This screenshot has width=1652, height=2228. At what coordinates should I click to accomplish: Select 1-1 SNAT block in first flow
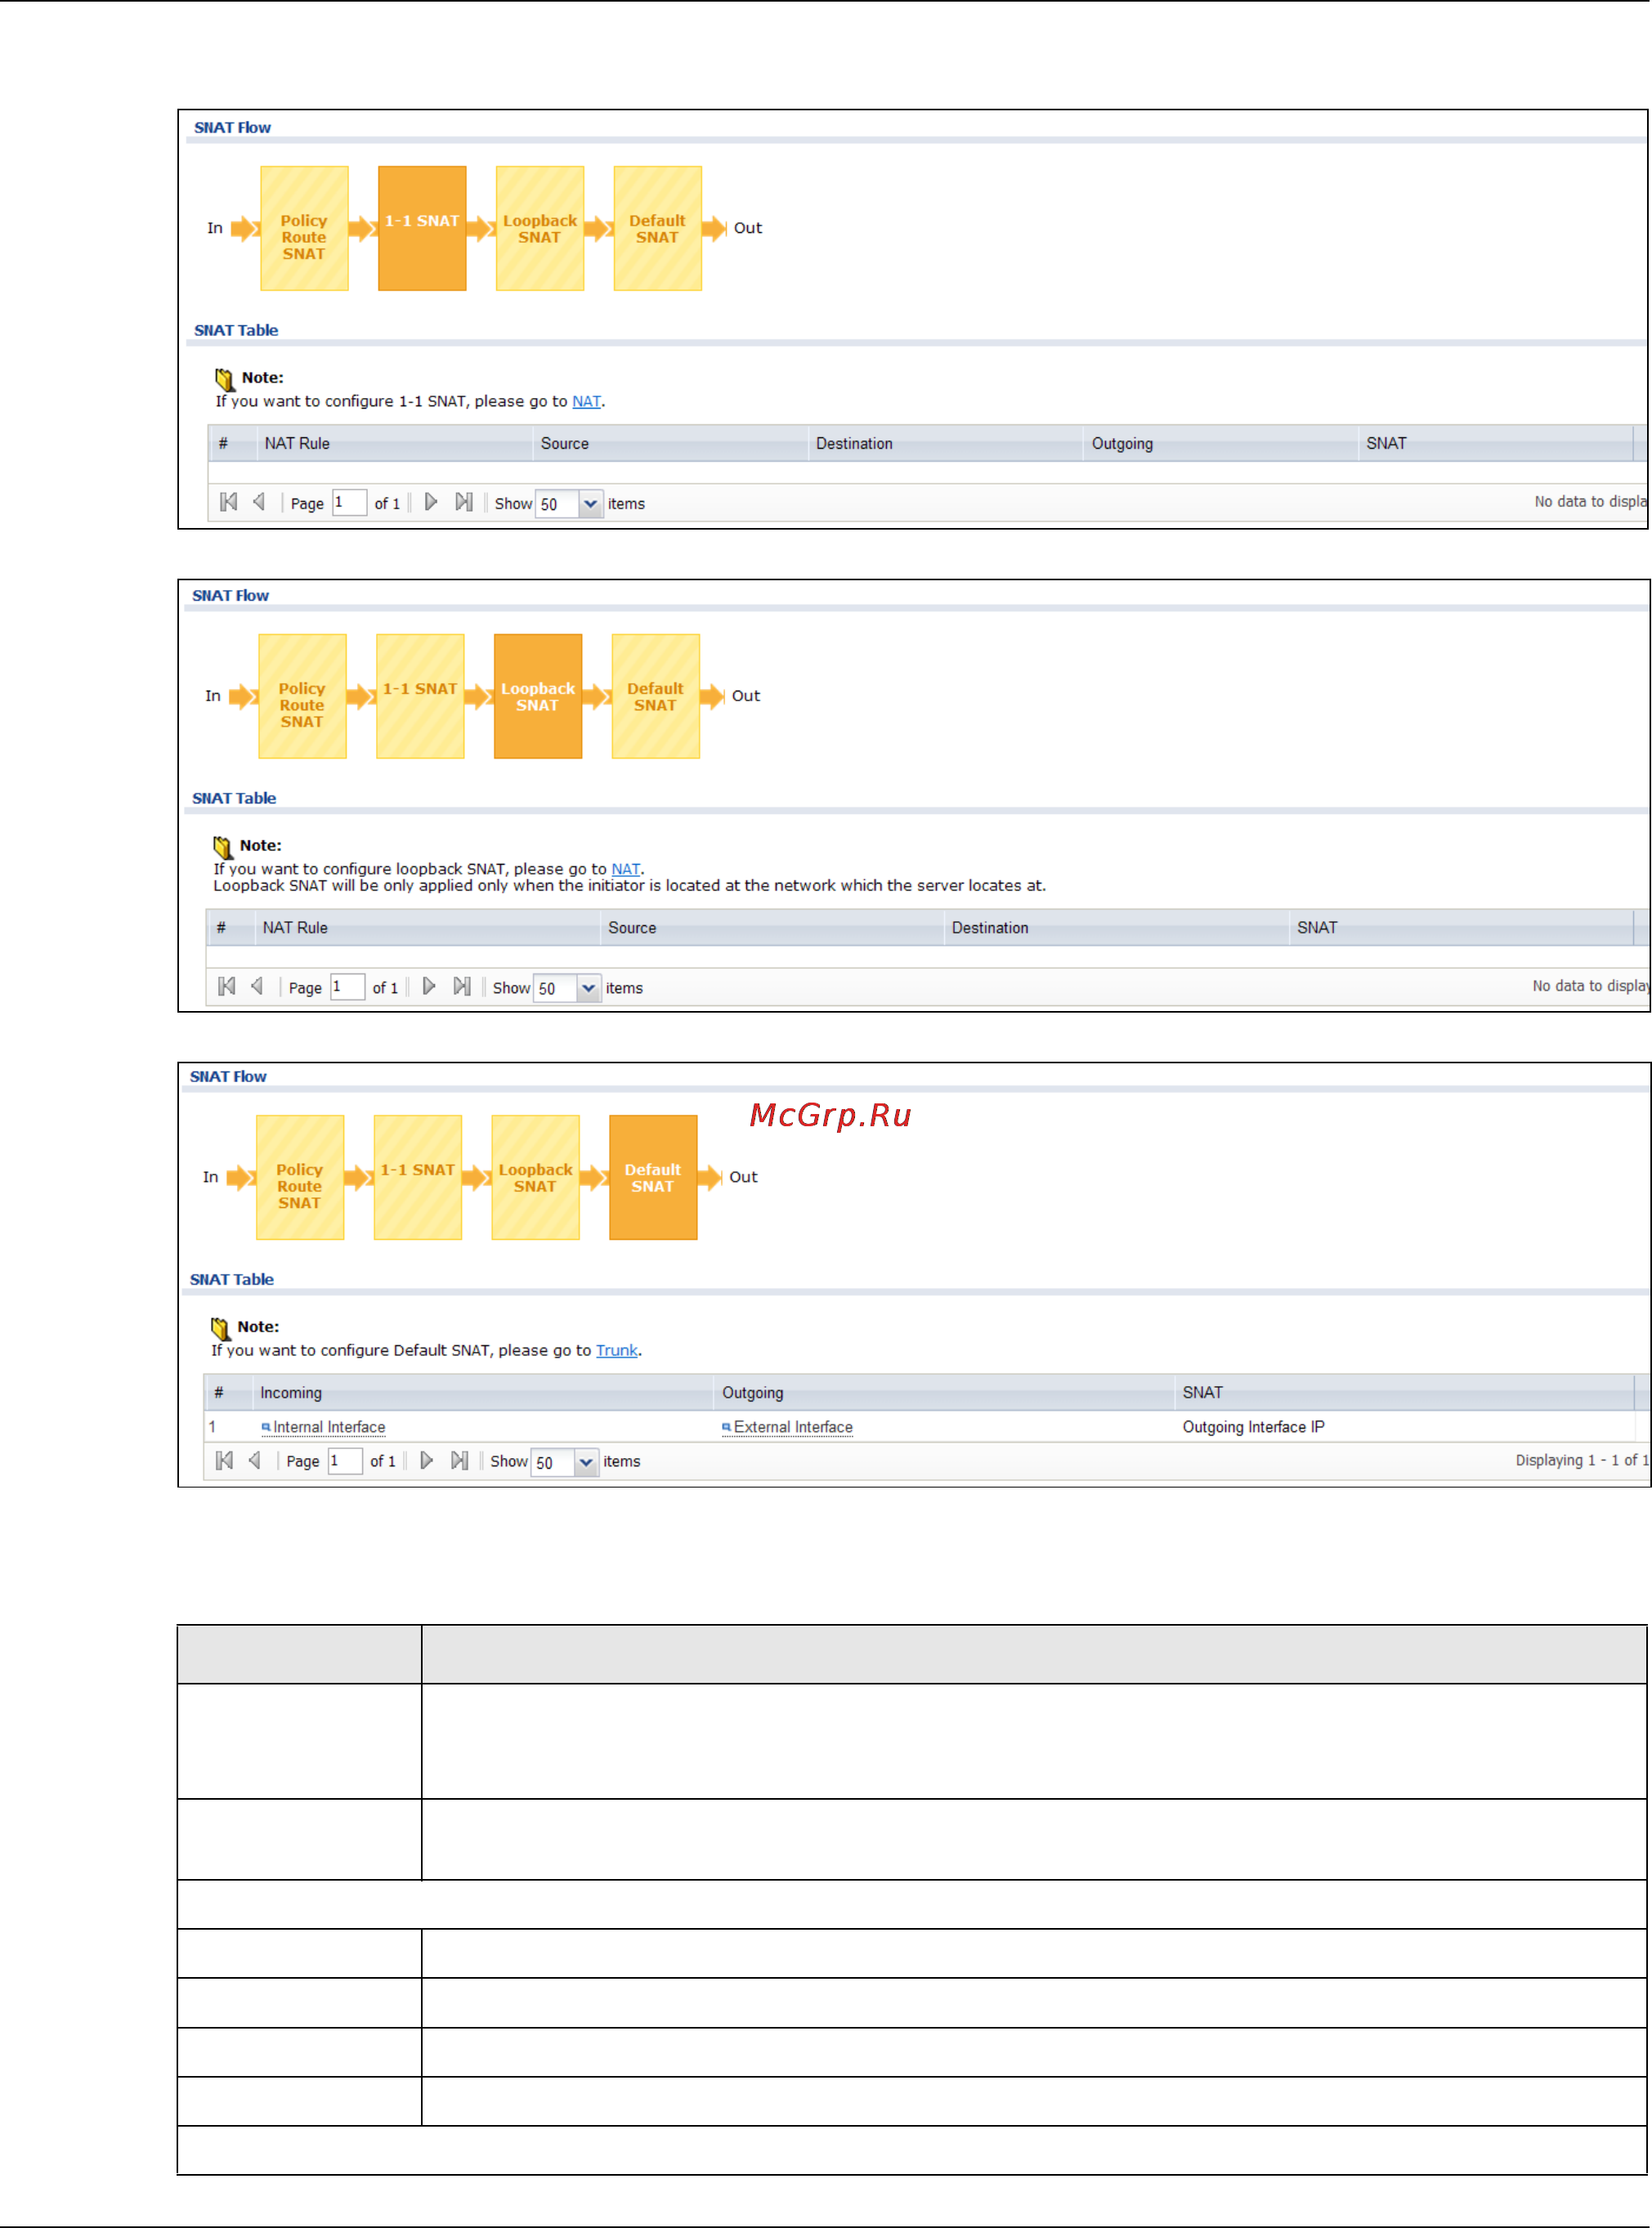pos(422,228)
